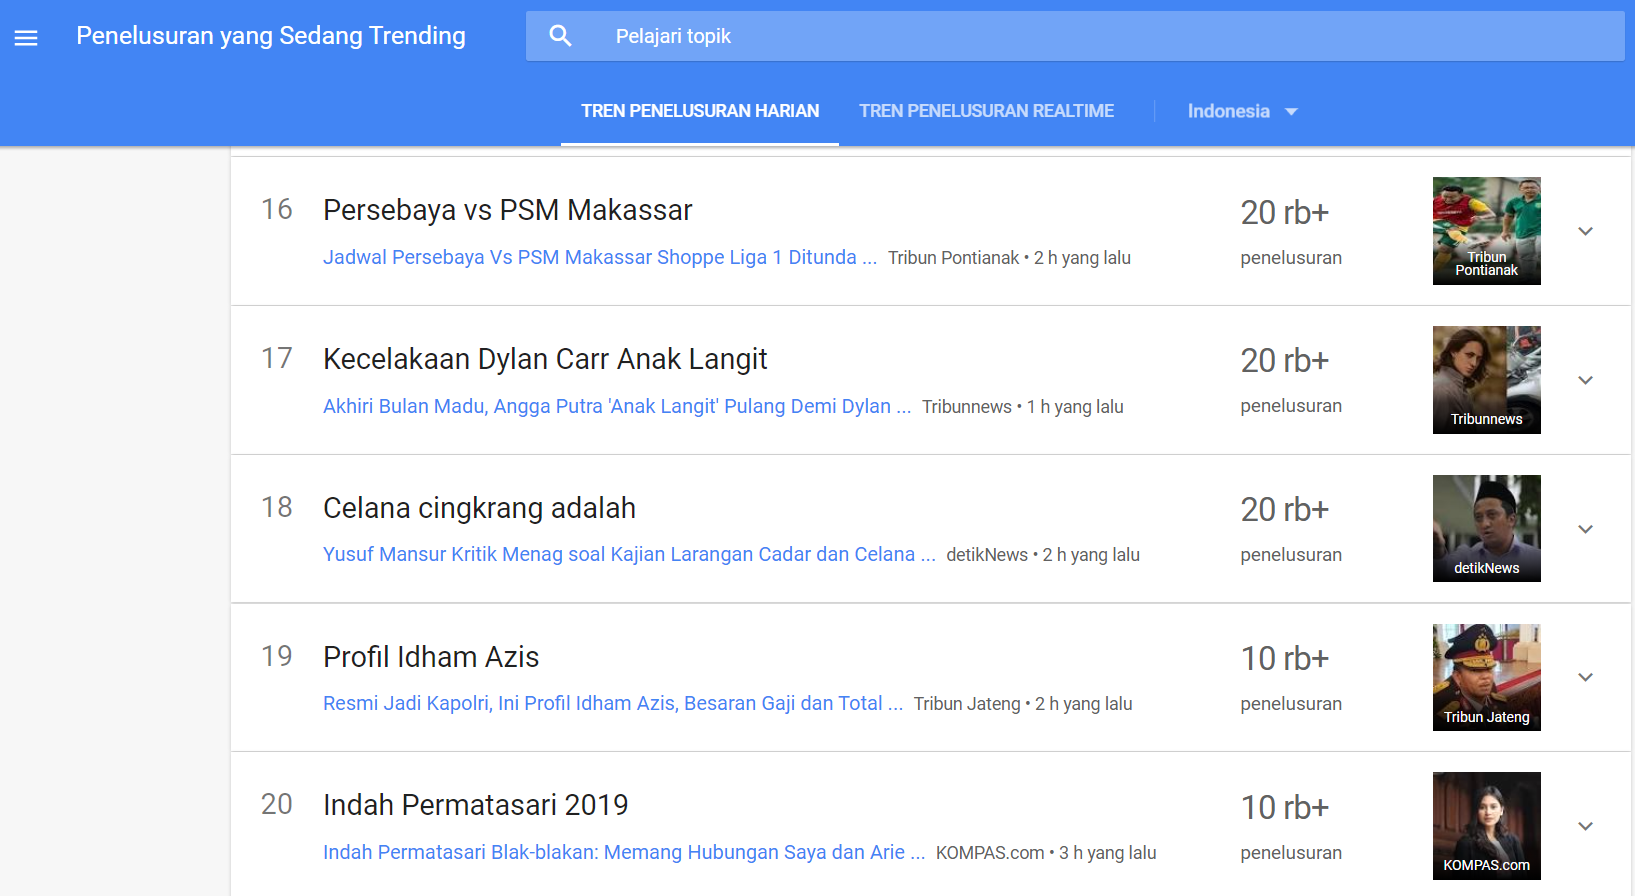This screenshot has height=896, width=1635.
Task: Expand the Celana cingkrang adalah row
Action: tap(1585, 529)
